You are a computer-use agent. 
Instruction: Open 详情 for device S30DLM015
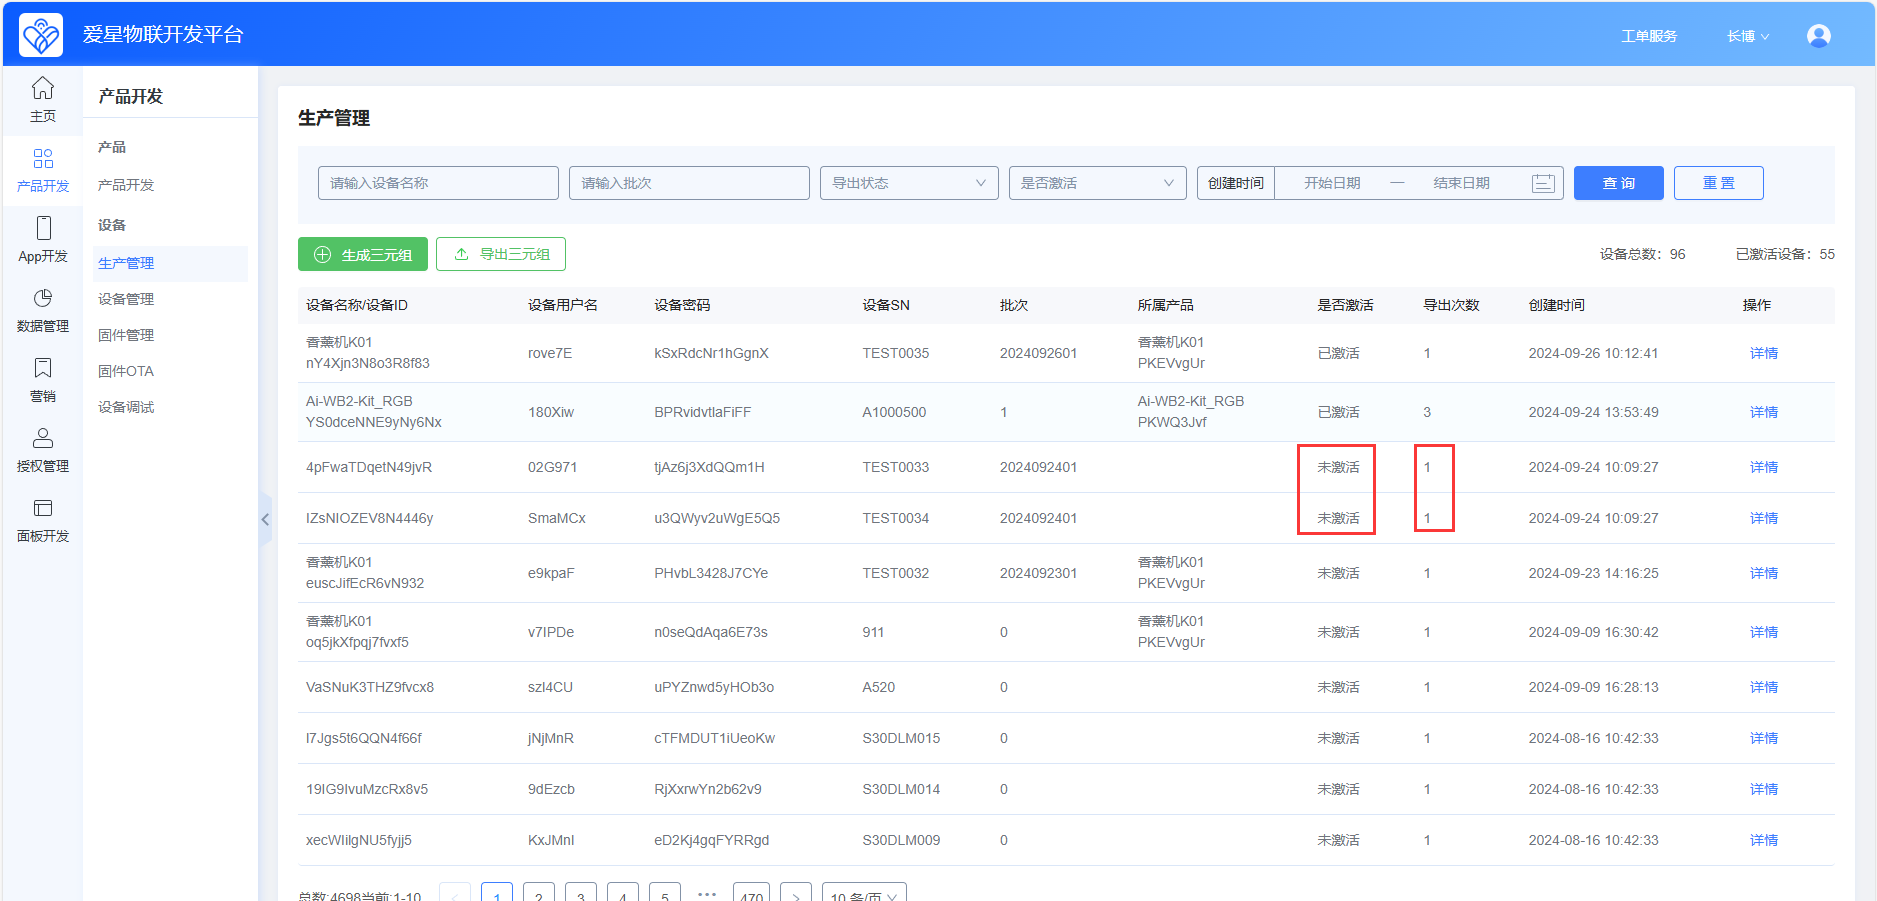click(1764, 738)
